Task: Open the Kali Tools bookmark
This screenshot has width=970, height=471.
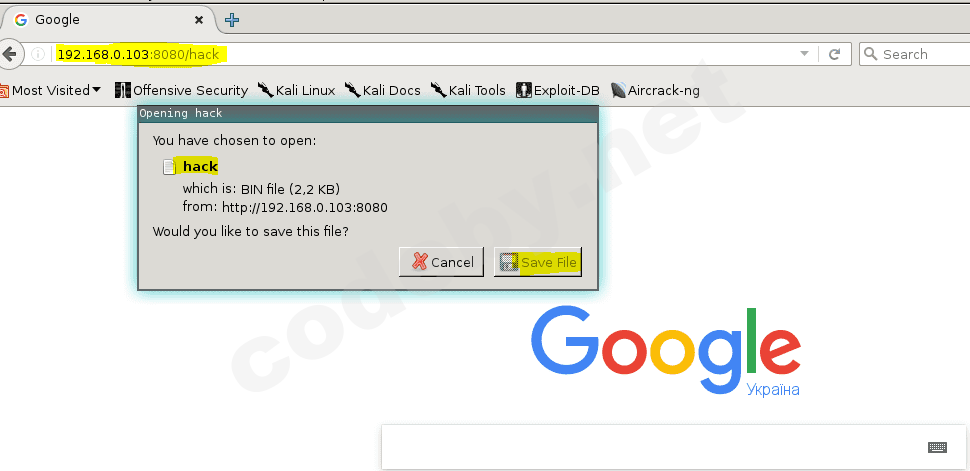Action: [x=468, y=90]
